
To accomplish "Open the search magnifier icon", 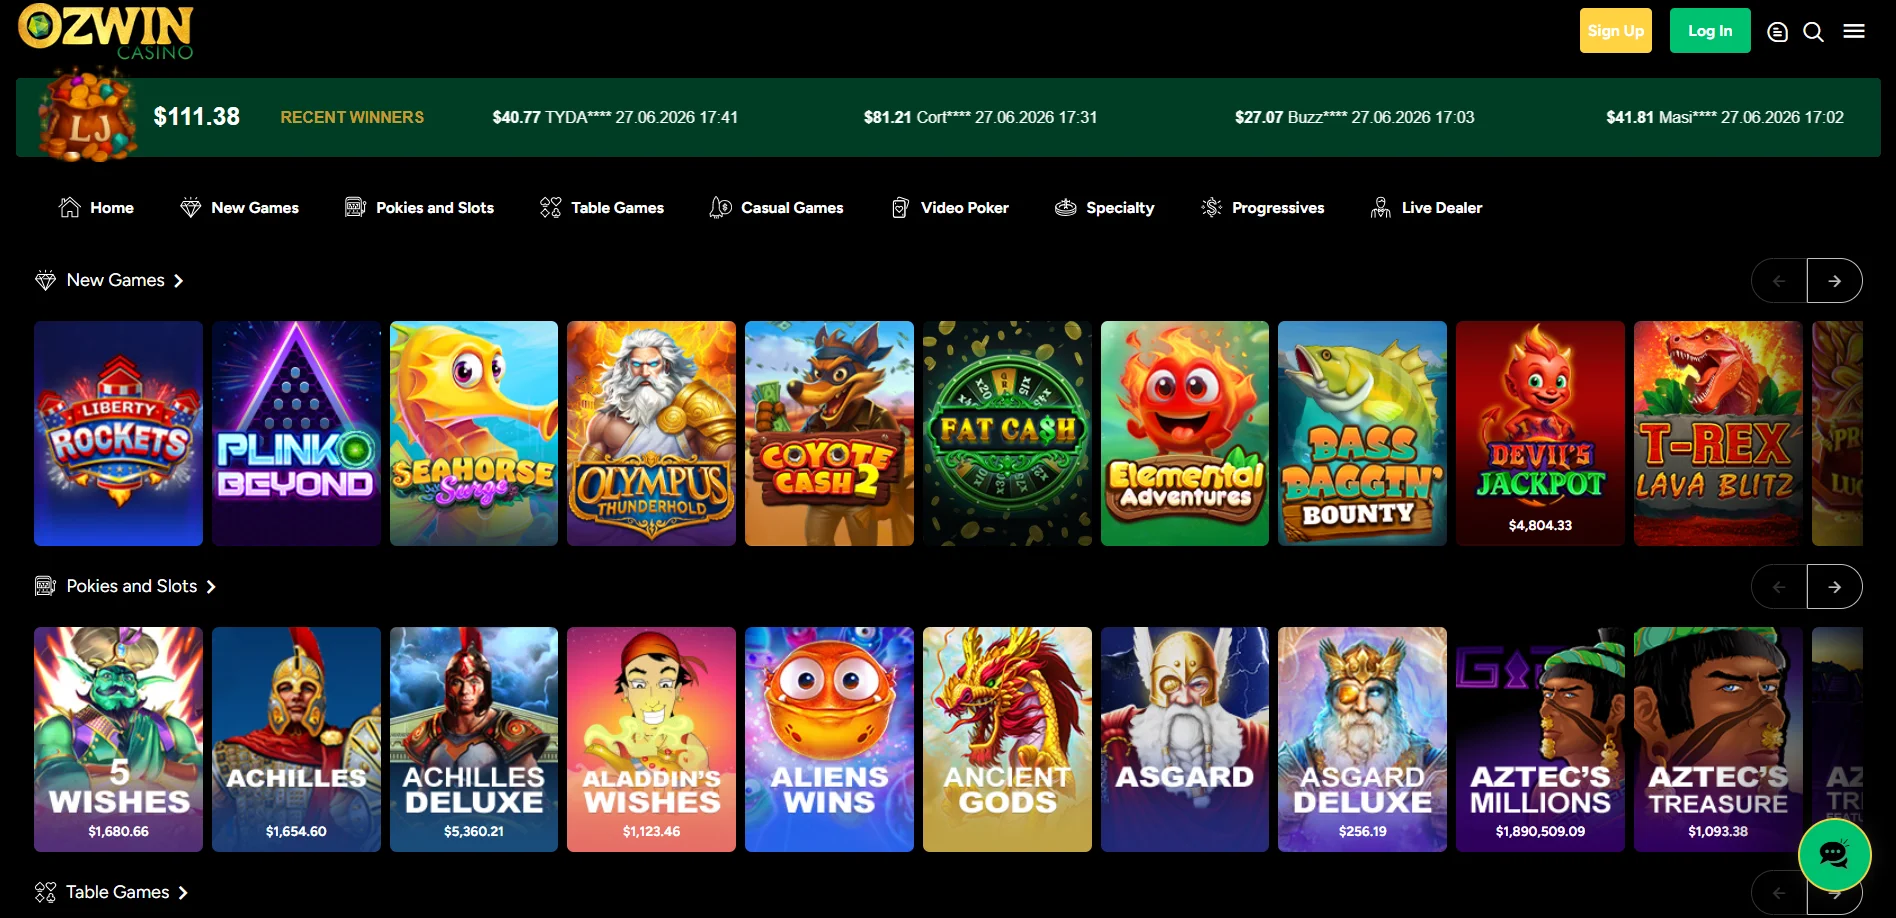I will pos(1813,32).
